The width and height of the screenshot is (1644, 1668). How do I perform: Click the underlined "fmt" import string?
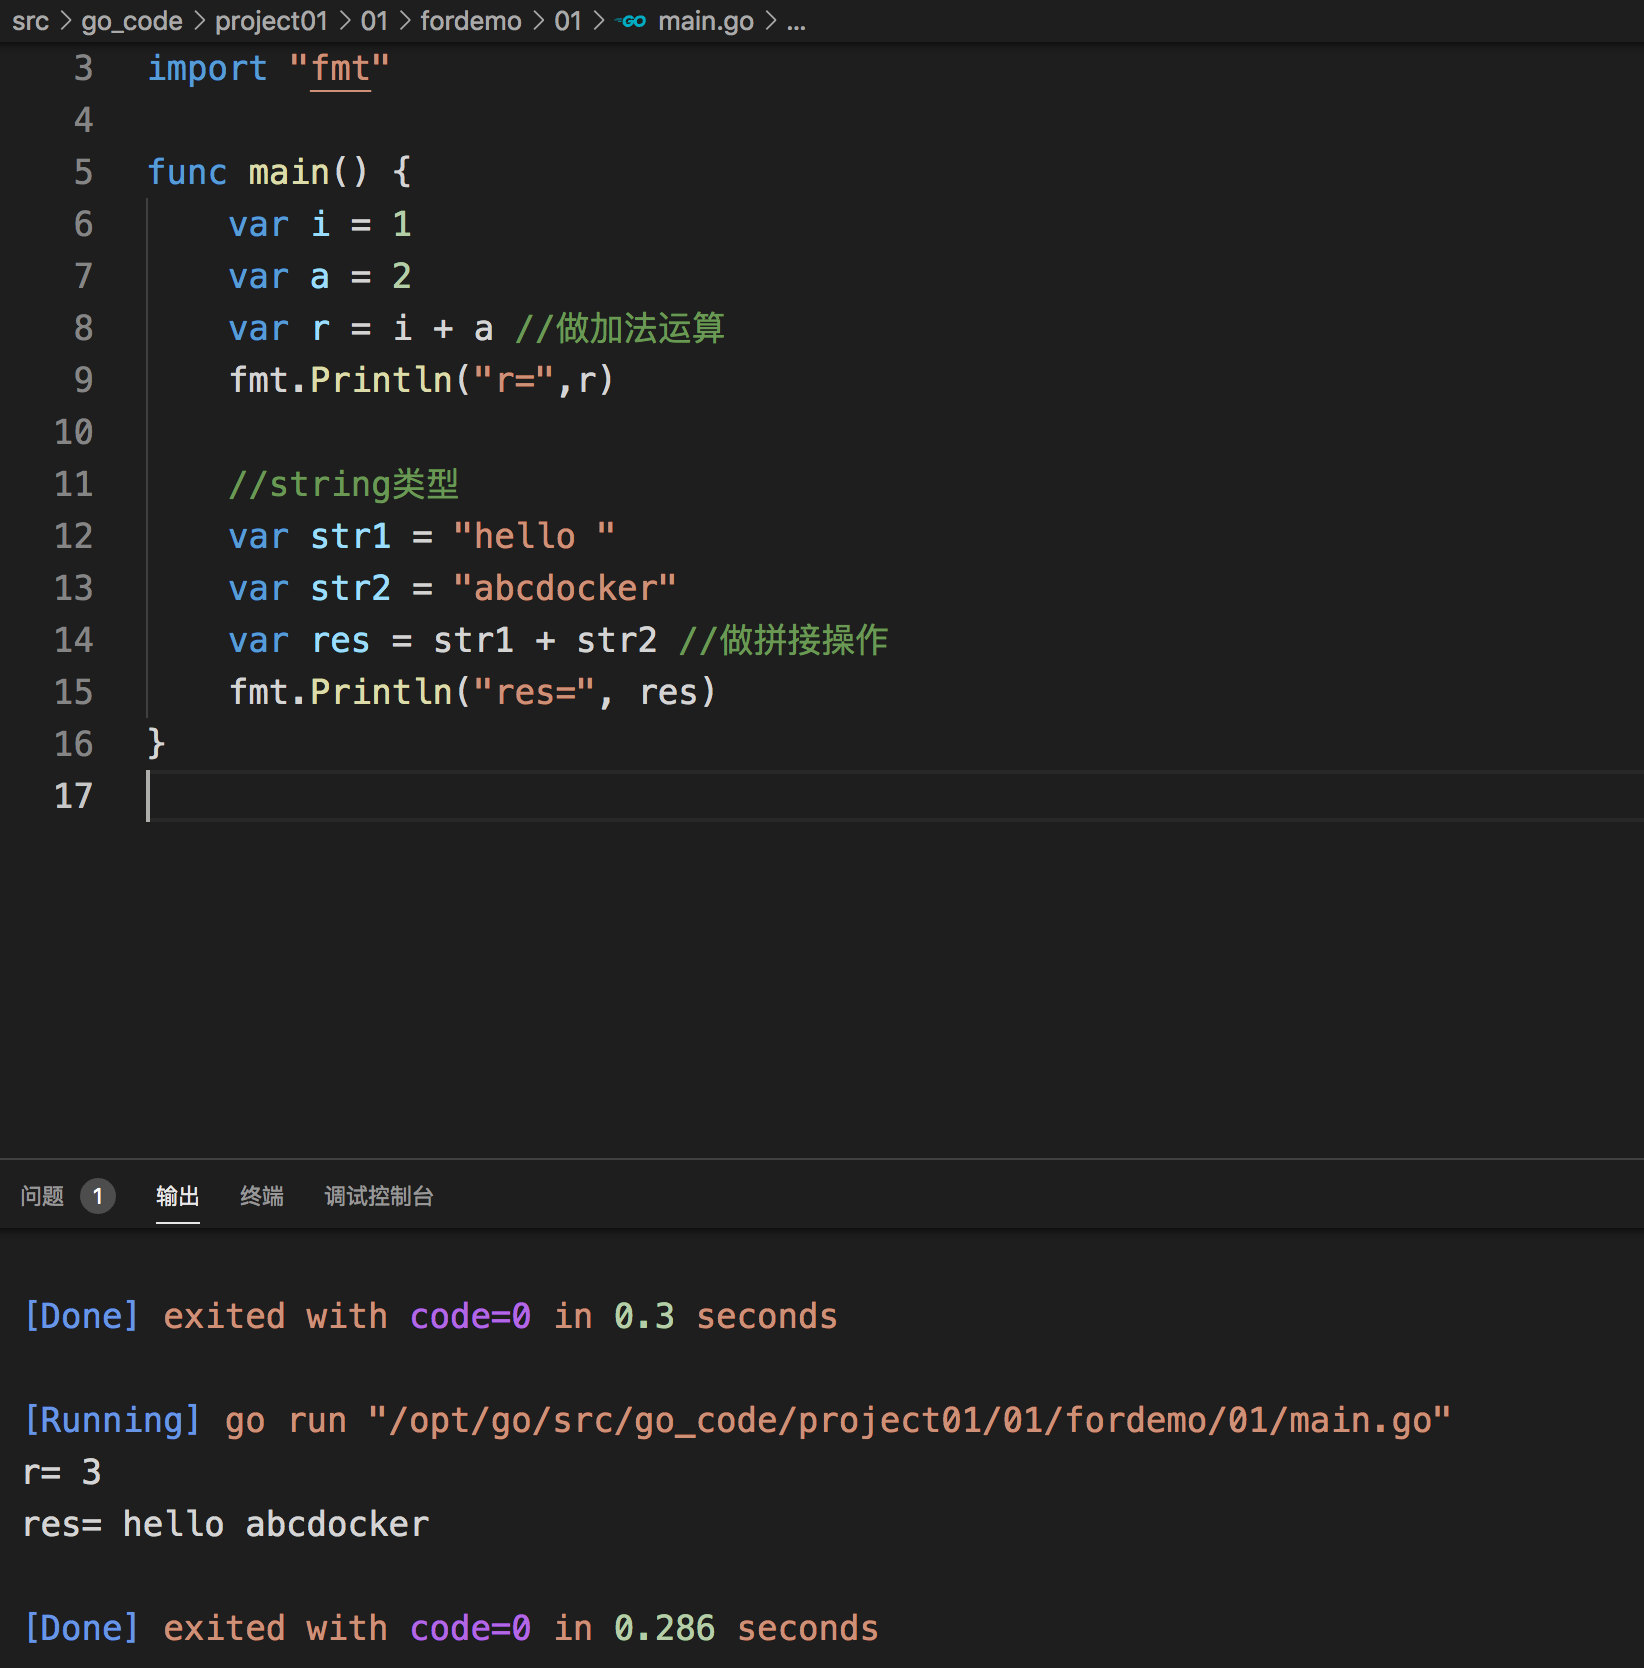[339, 69]
